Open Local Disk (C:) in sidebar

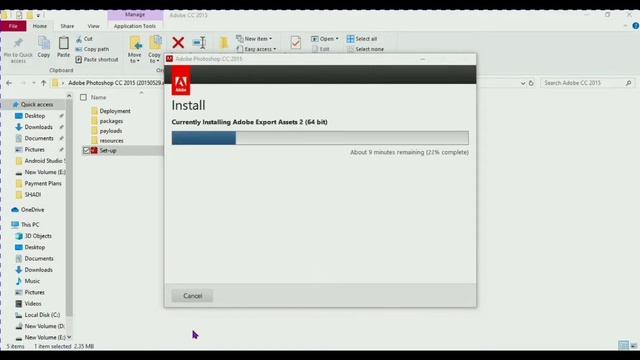38,315
